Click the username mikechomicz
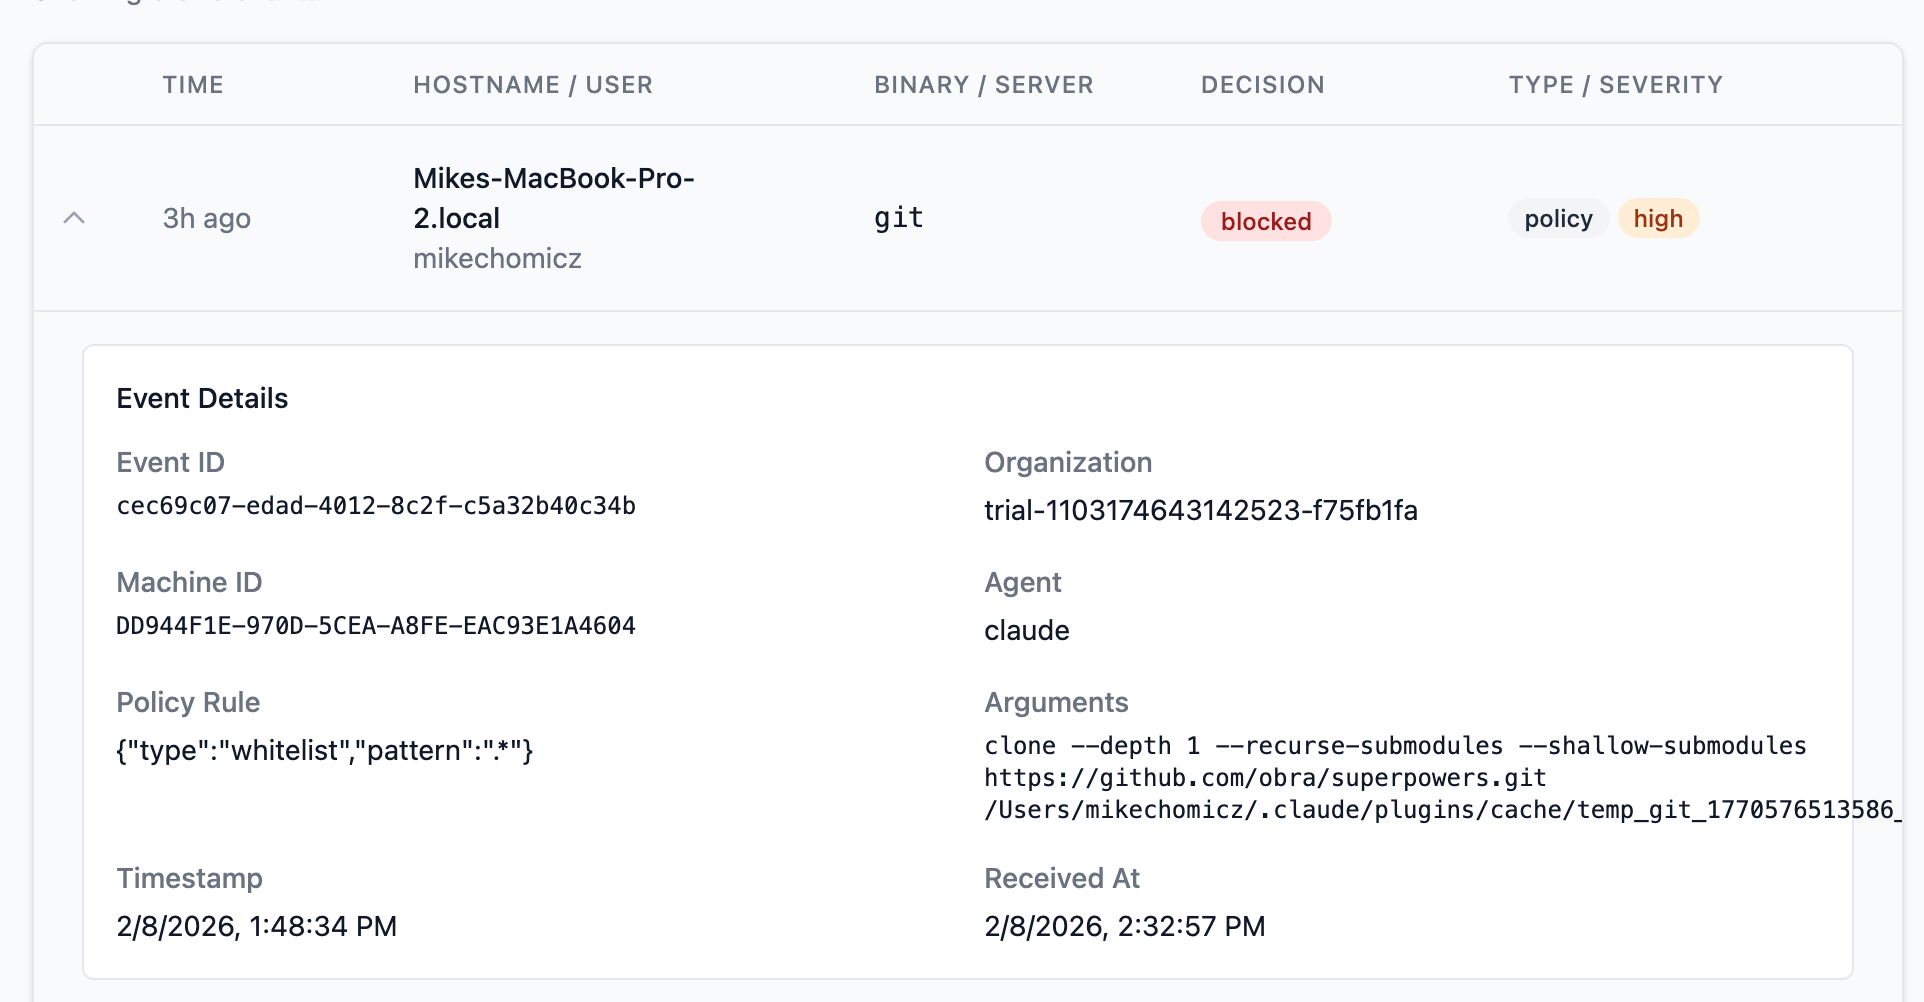The width and height of the screenshot is (1924, 1002). (x=497, y=258)
